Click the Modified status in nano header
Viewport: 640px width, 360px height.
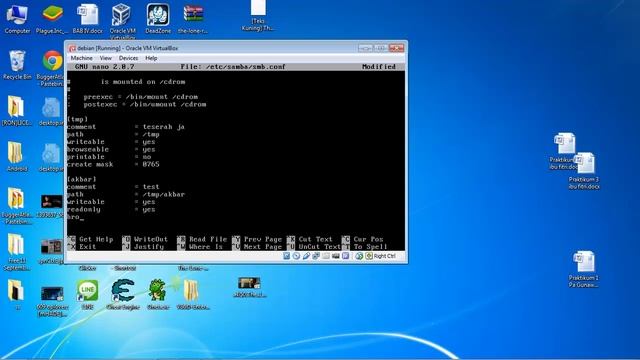click(379, 67)
